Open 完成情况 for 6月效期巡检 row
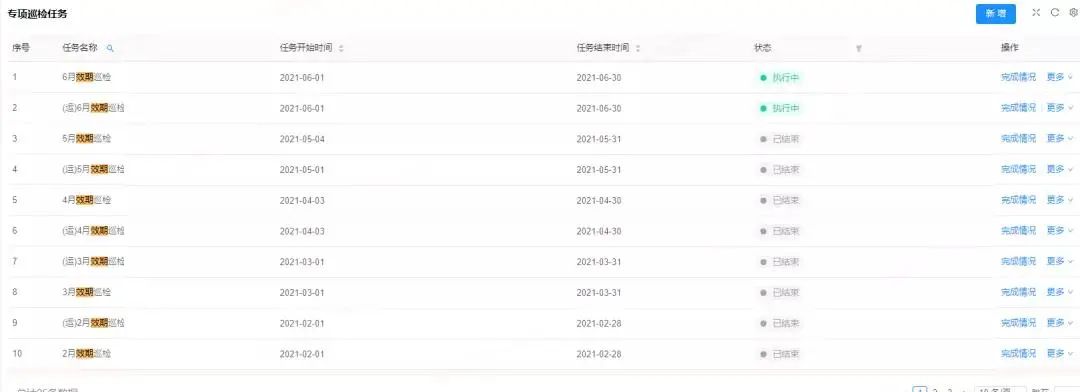The height and width of the screenshot is (392, 1080). [x=1018, y=77]
